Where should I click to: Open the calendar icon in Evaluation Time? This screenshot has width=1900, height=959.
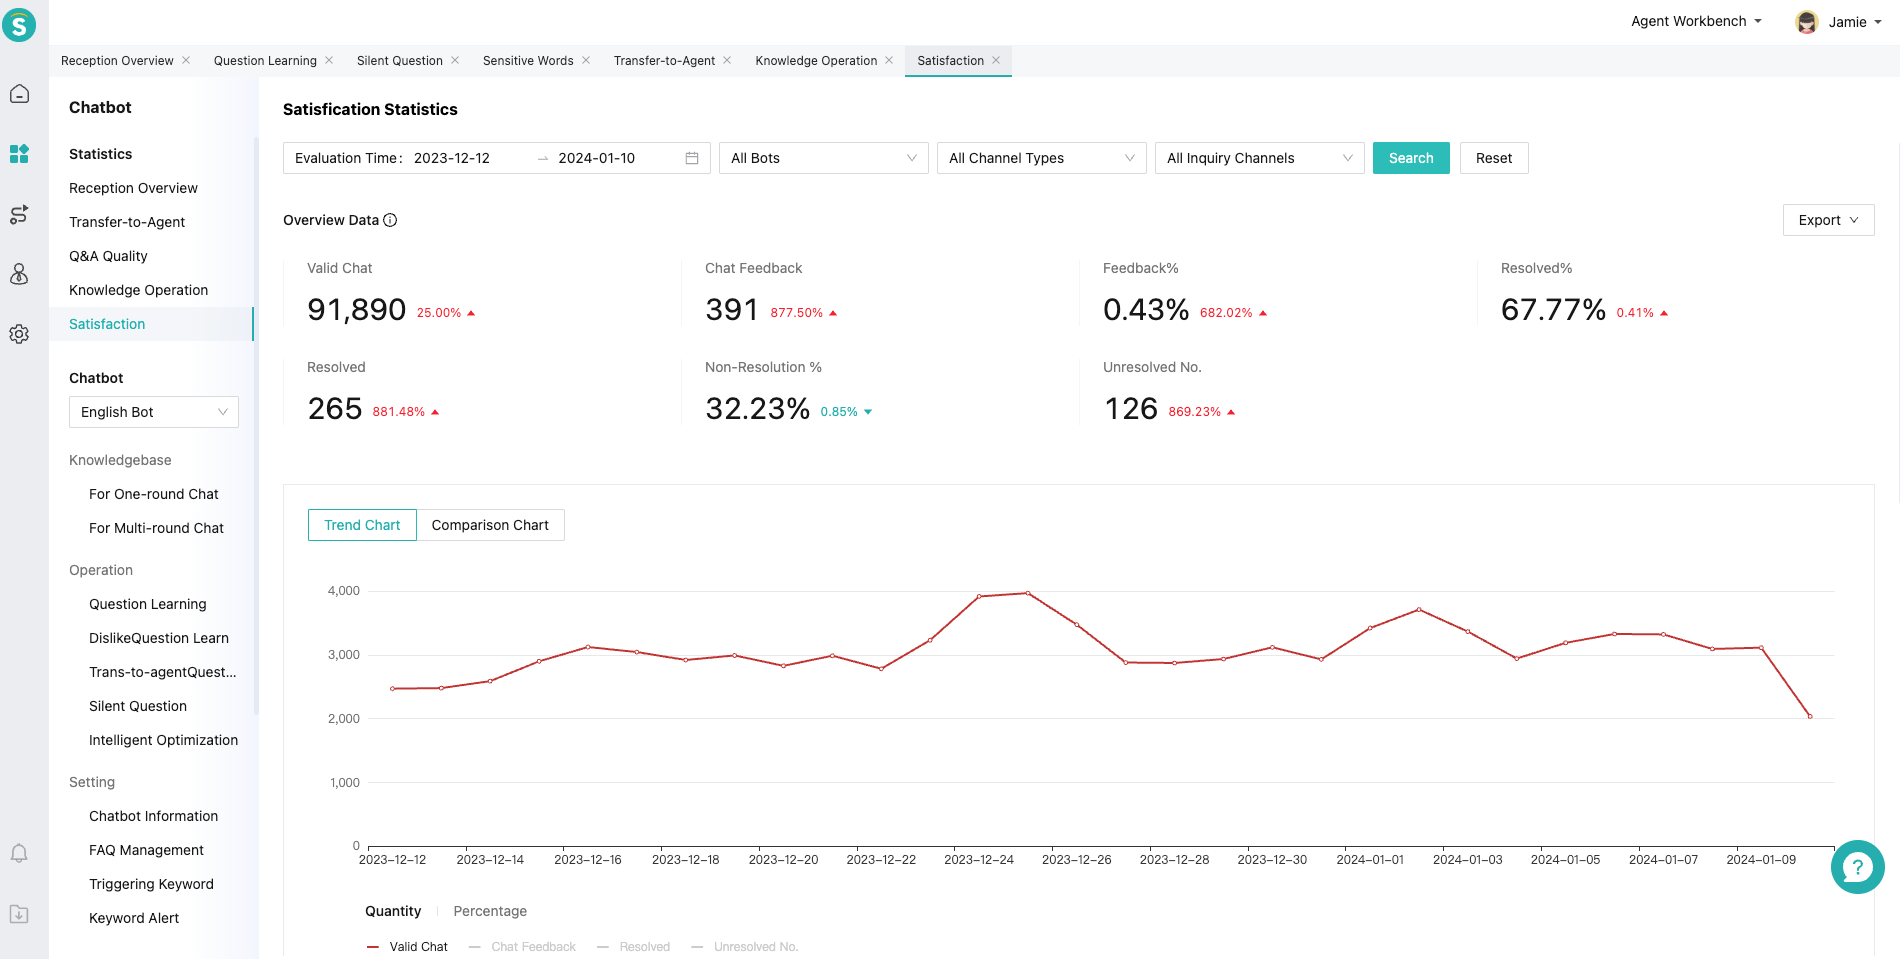pyautogui.click(x=692, y=158)
